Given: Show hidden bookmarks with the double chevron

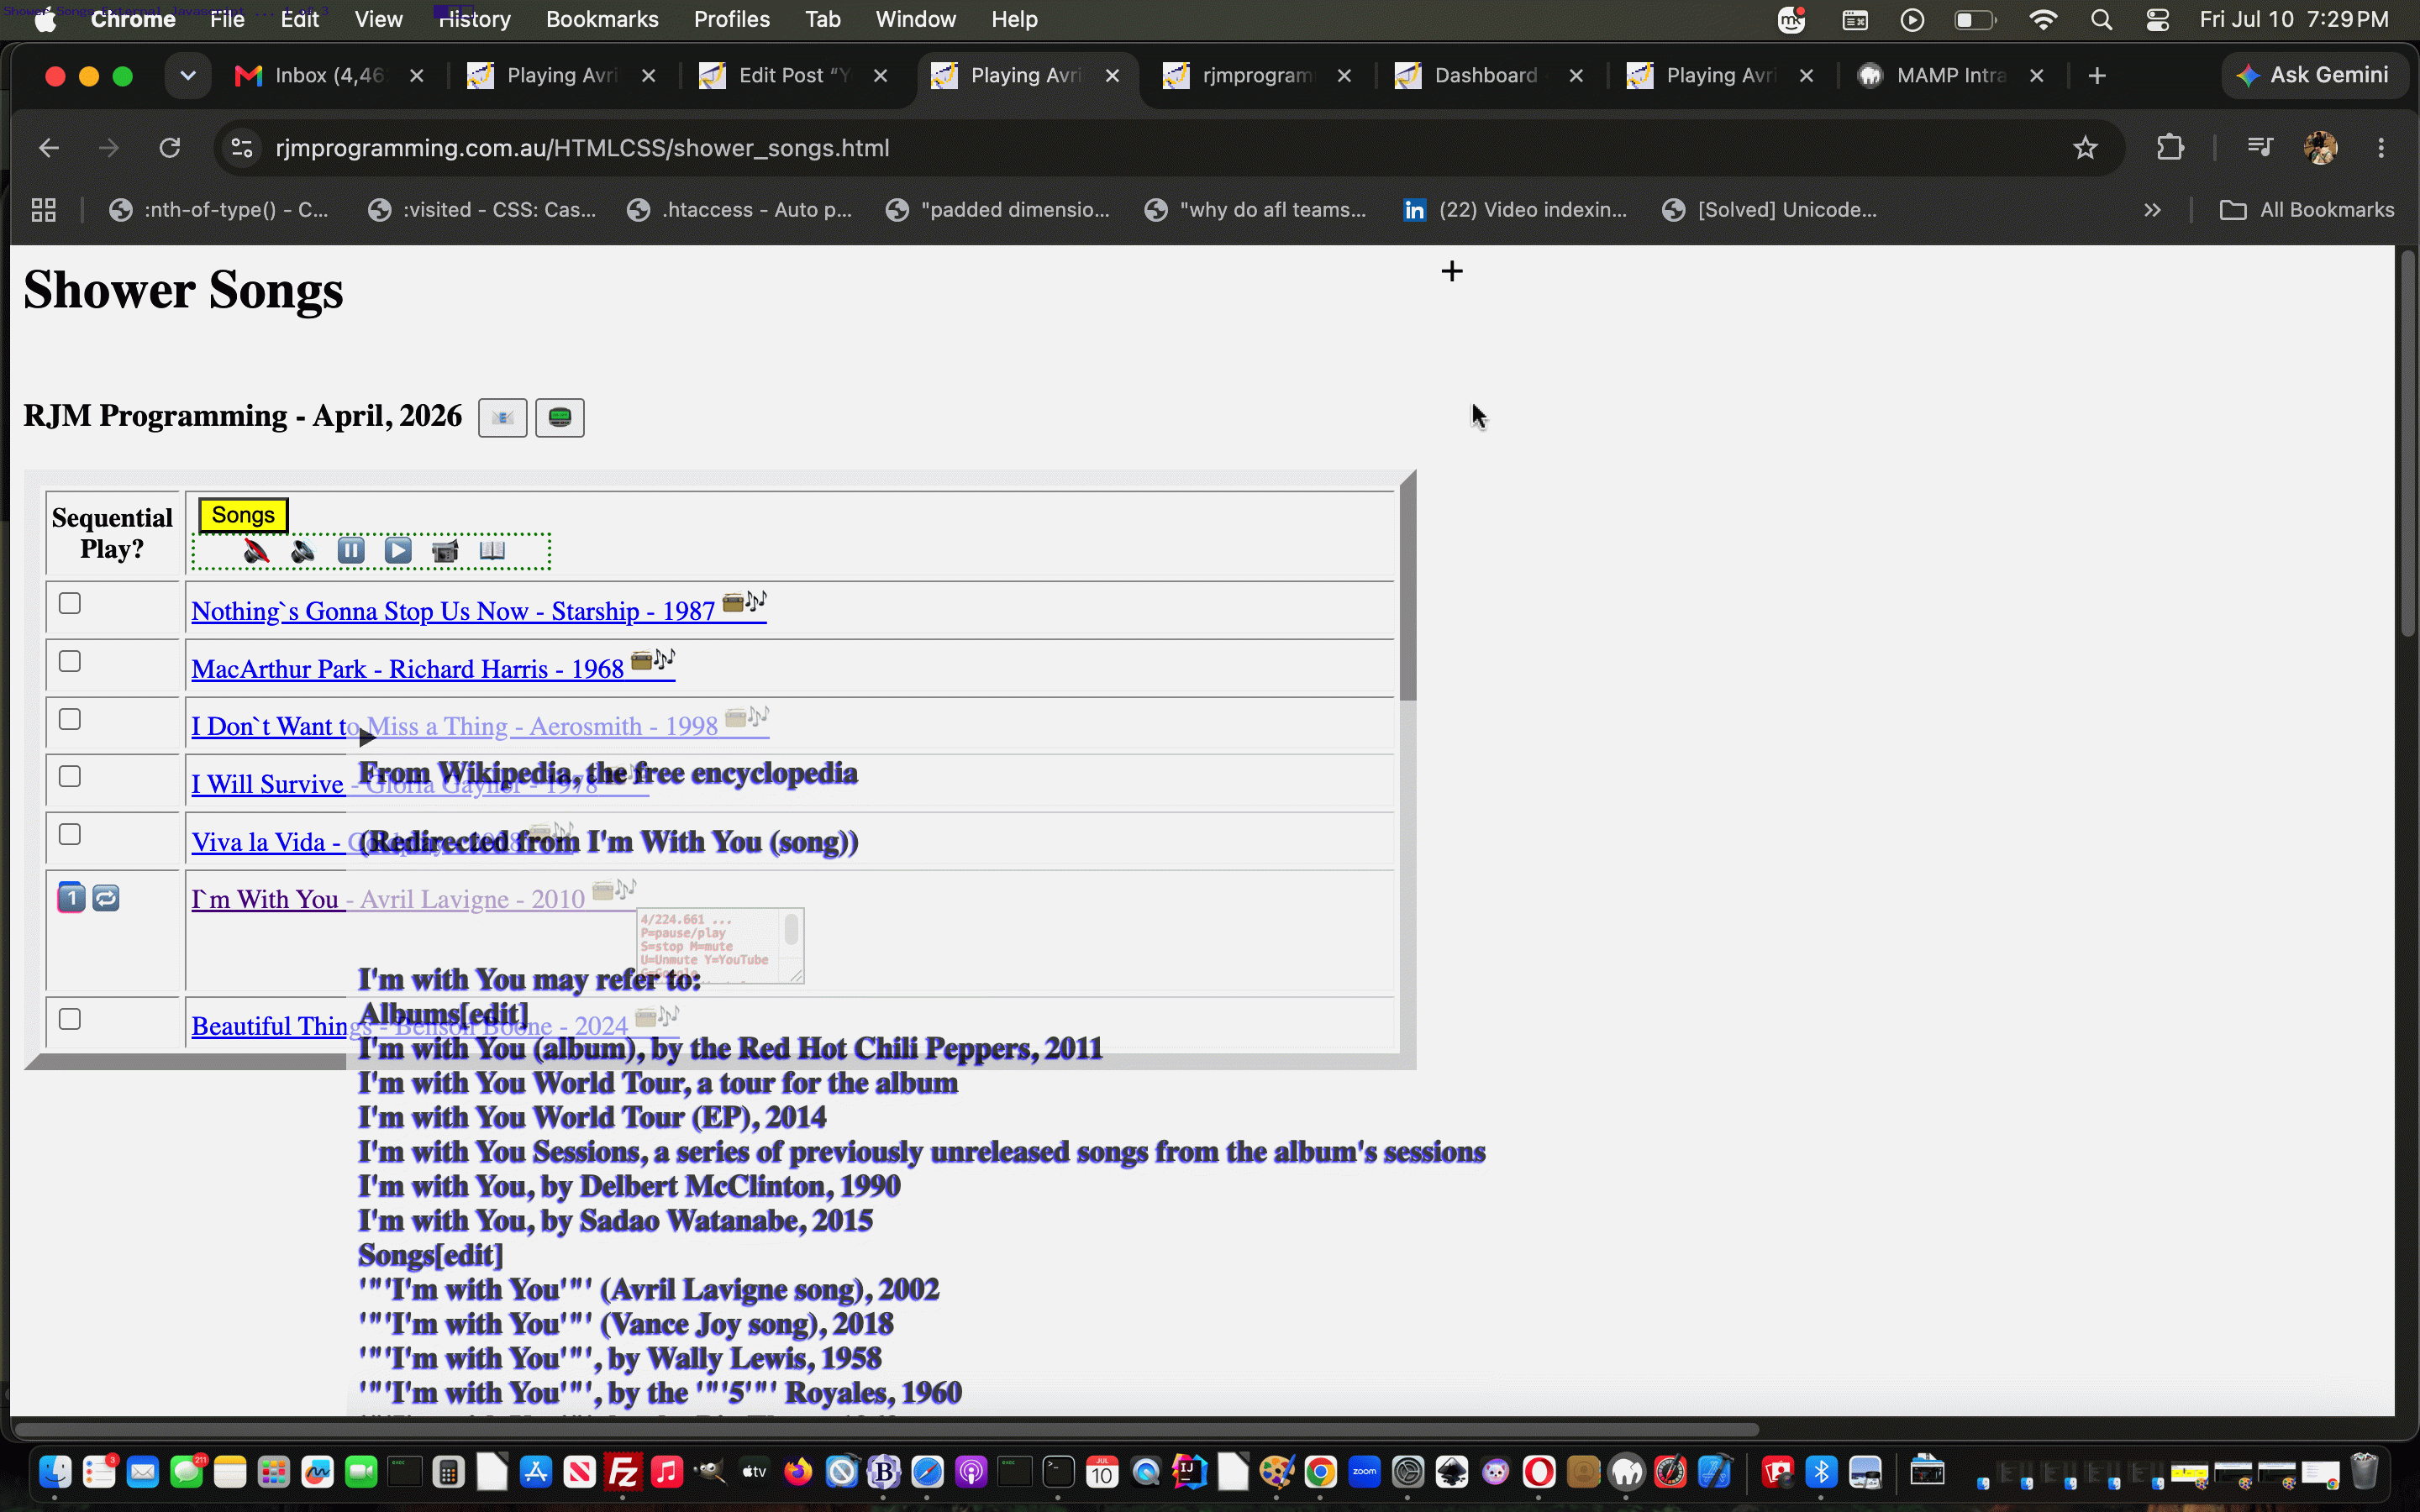Looking at the screenshot, I should click(2152, 210).
